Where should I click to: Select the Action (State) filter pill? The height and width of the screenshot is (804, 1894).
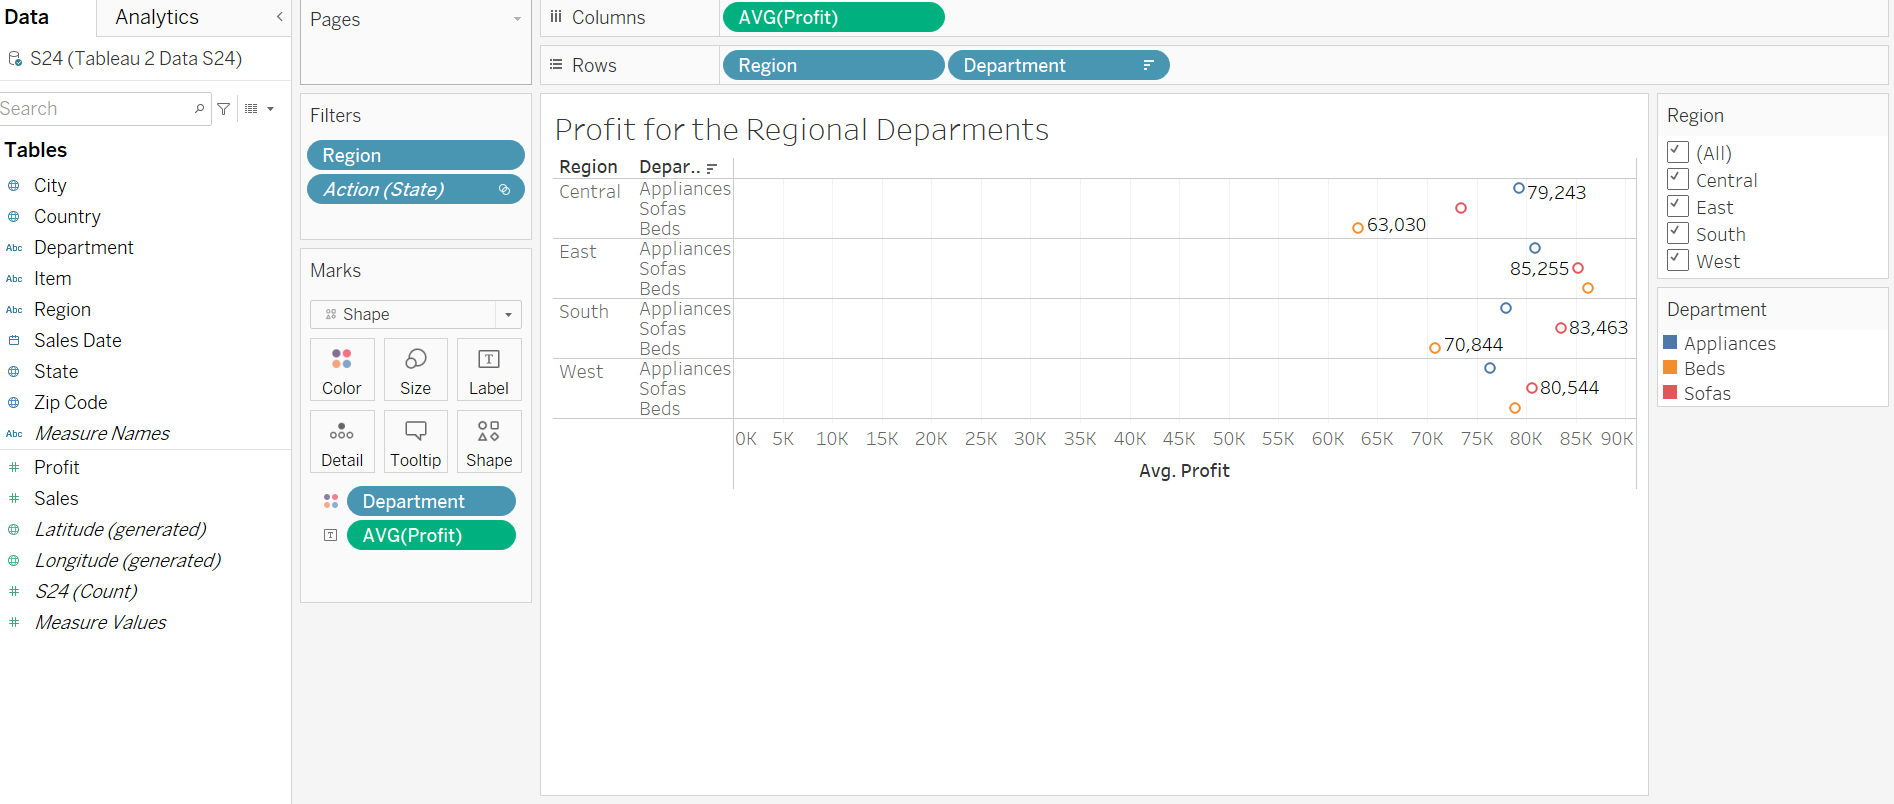tap(400, 189)
